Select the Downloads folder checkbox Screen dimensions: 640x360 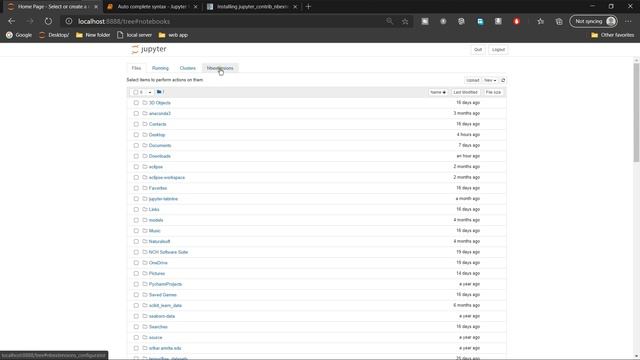(136, 156)
